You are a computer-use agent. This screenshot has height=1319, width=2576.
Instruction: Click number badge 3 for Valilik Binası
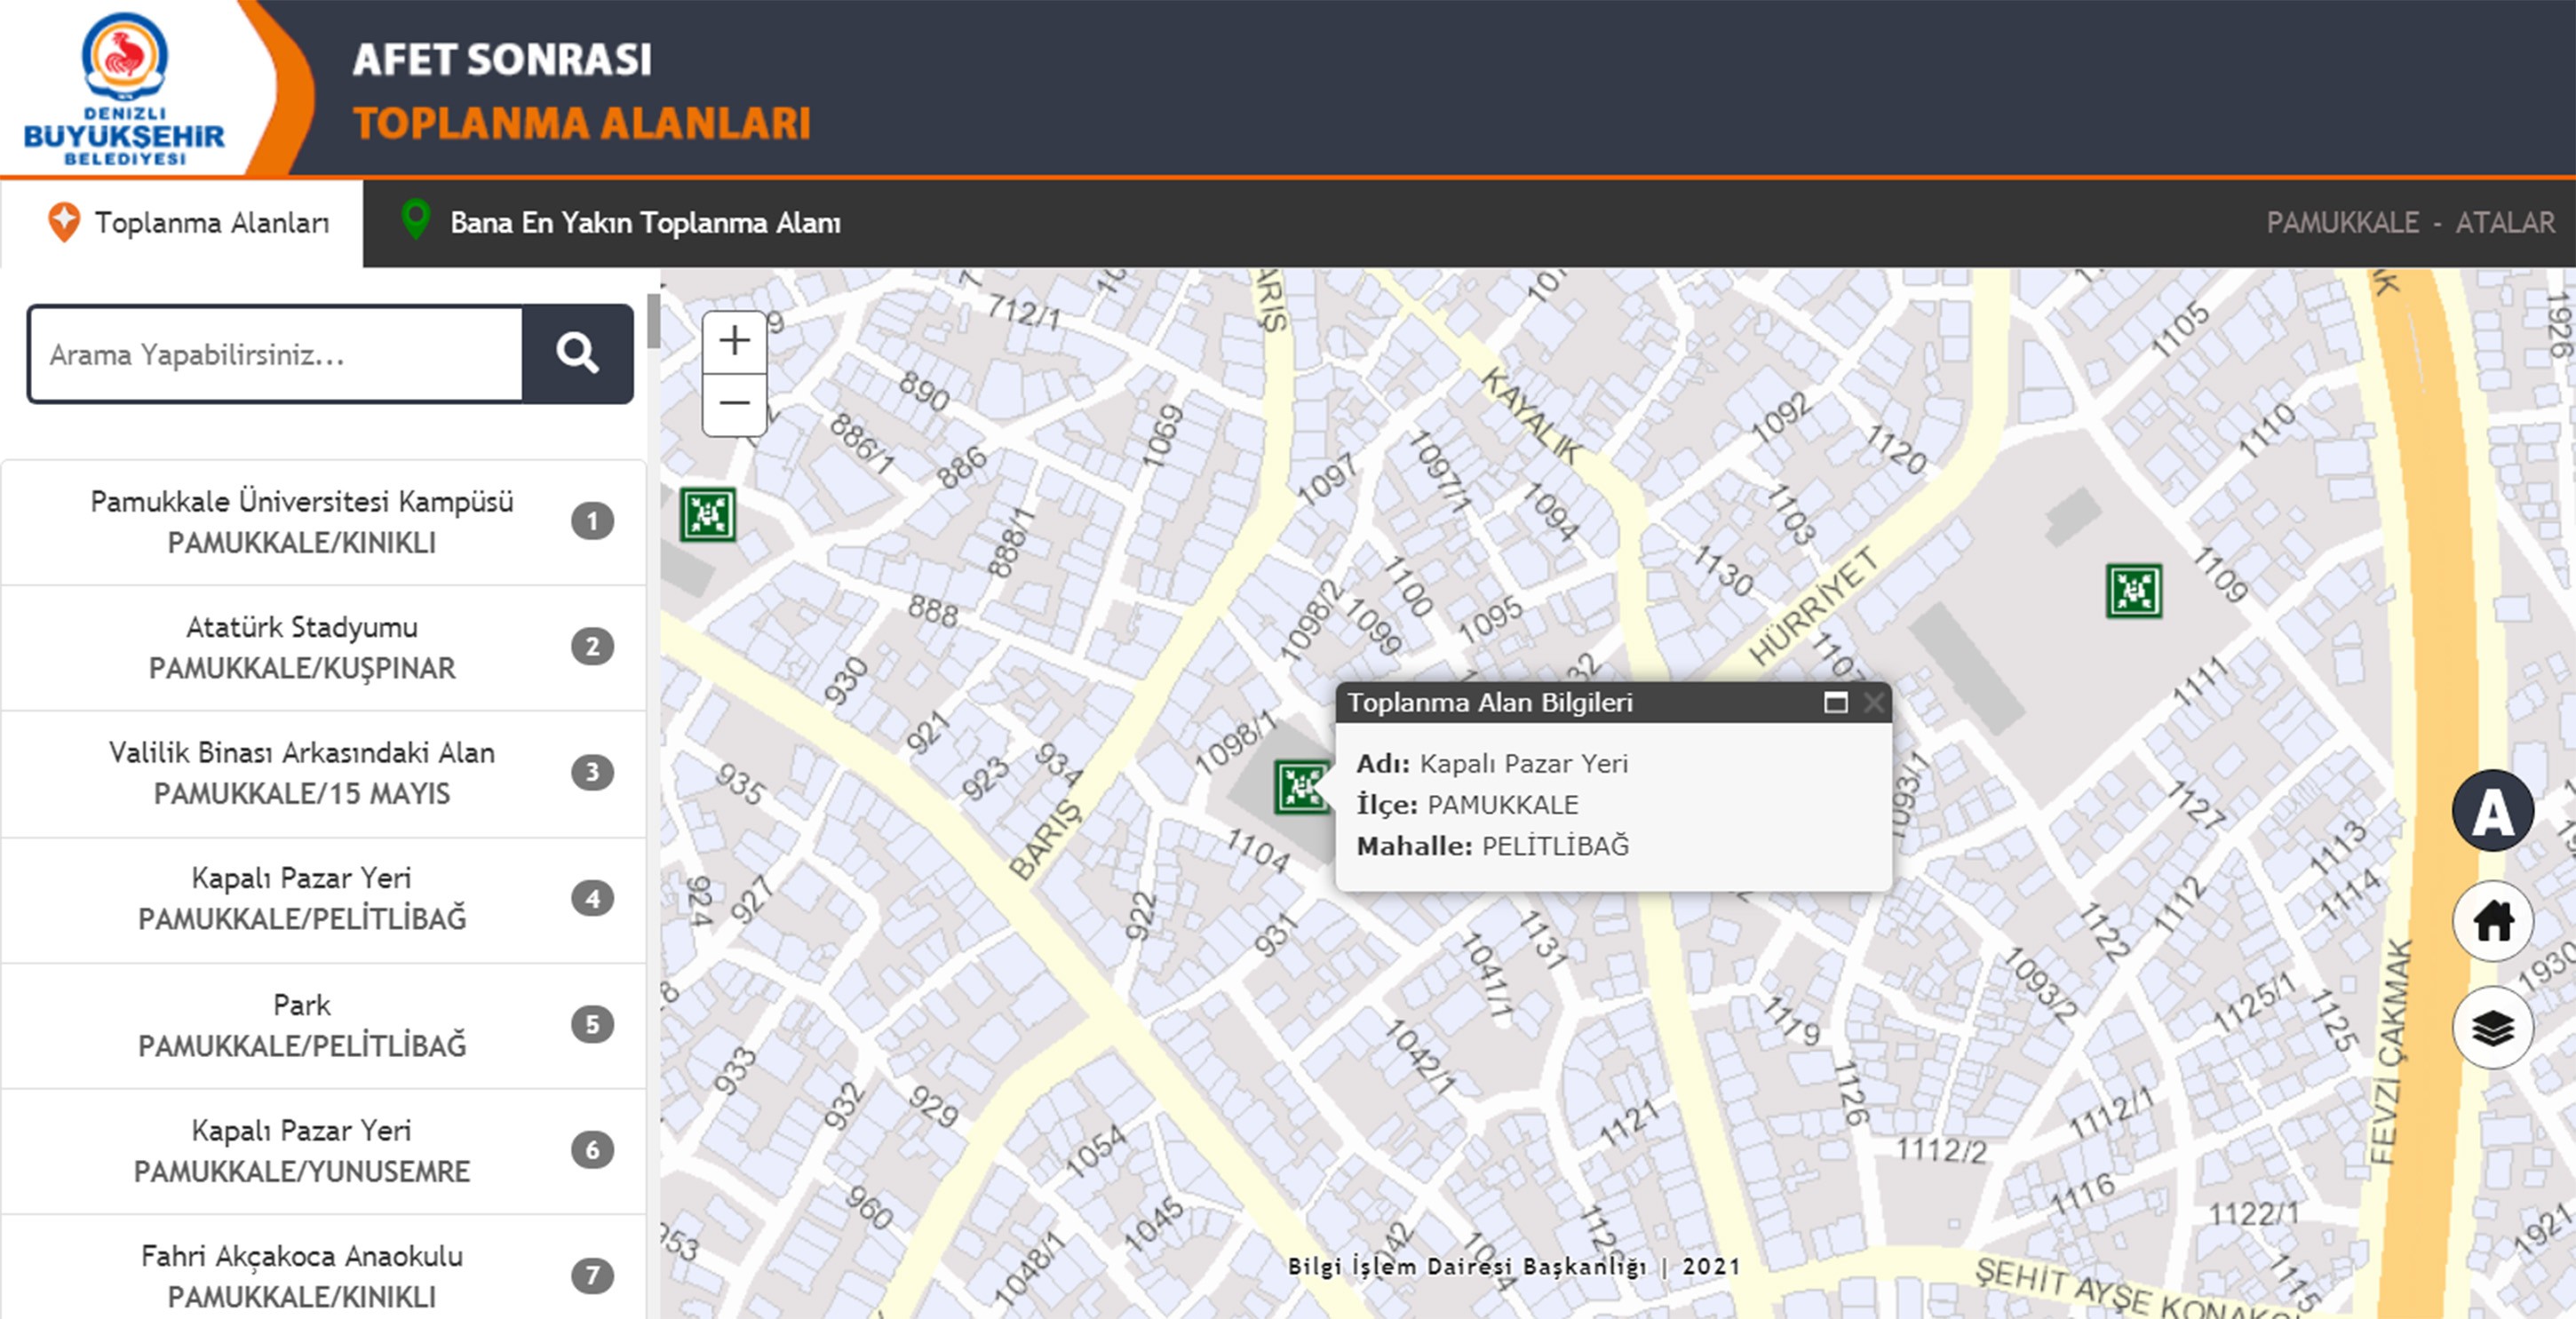pyautogui.click(x=592, y=772)
